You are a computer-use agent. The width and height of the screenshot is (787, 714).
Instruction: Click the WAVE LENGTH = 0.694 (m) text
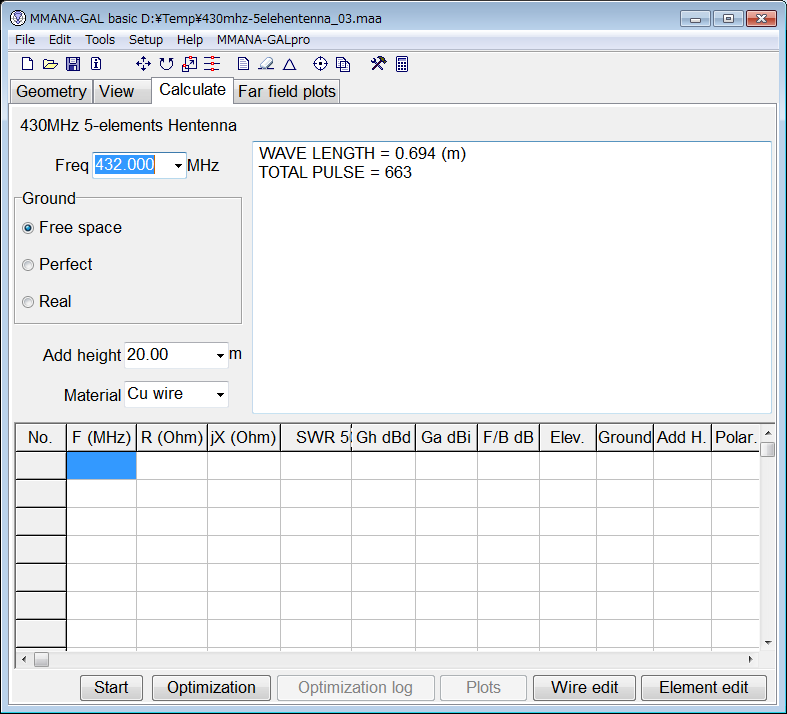362,154
